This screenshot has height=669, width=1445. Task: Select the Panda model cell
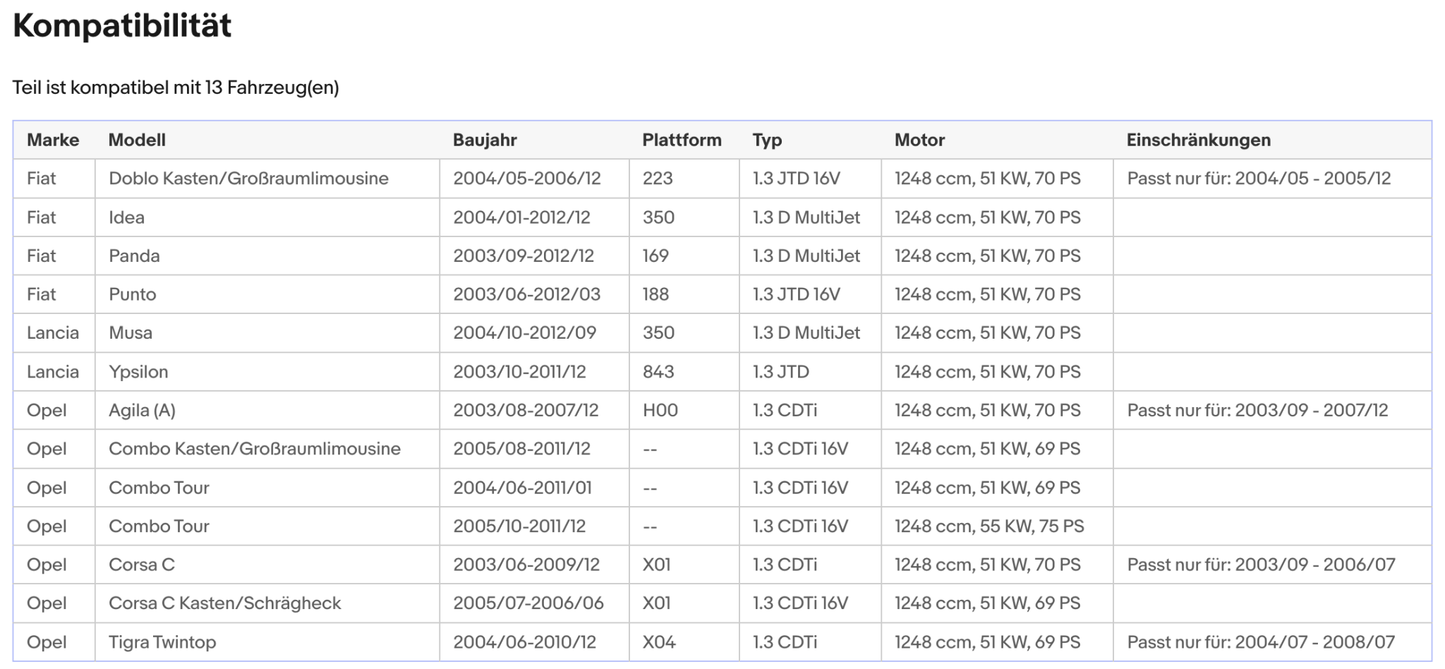134,256
